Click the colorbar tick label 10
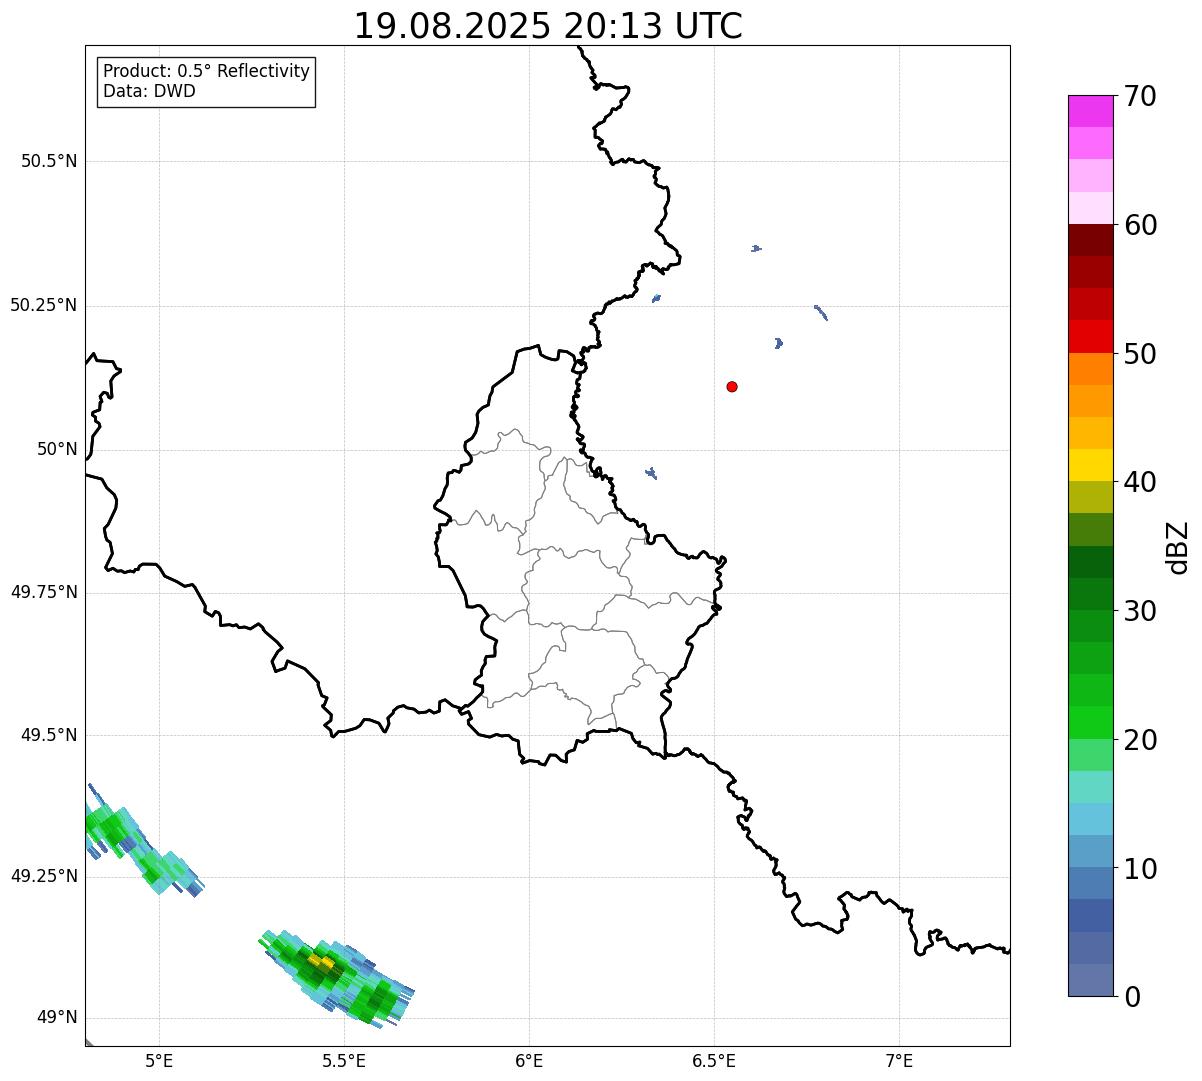Screen dimensions: 1202x1081 1140,869
